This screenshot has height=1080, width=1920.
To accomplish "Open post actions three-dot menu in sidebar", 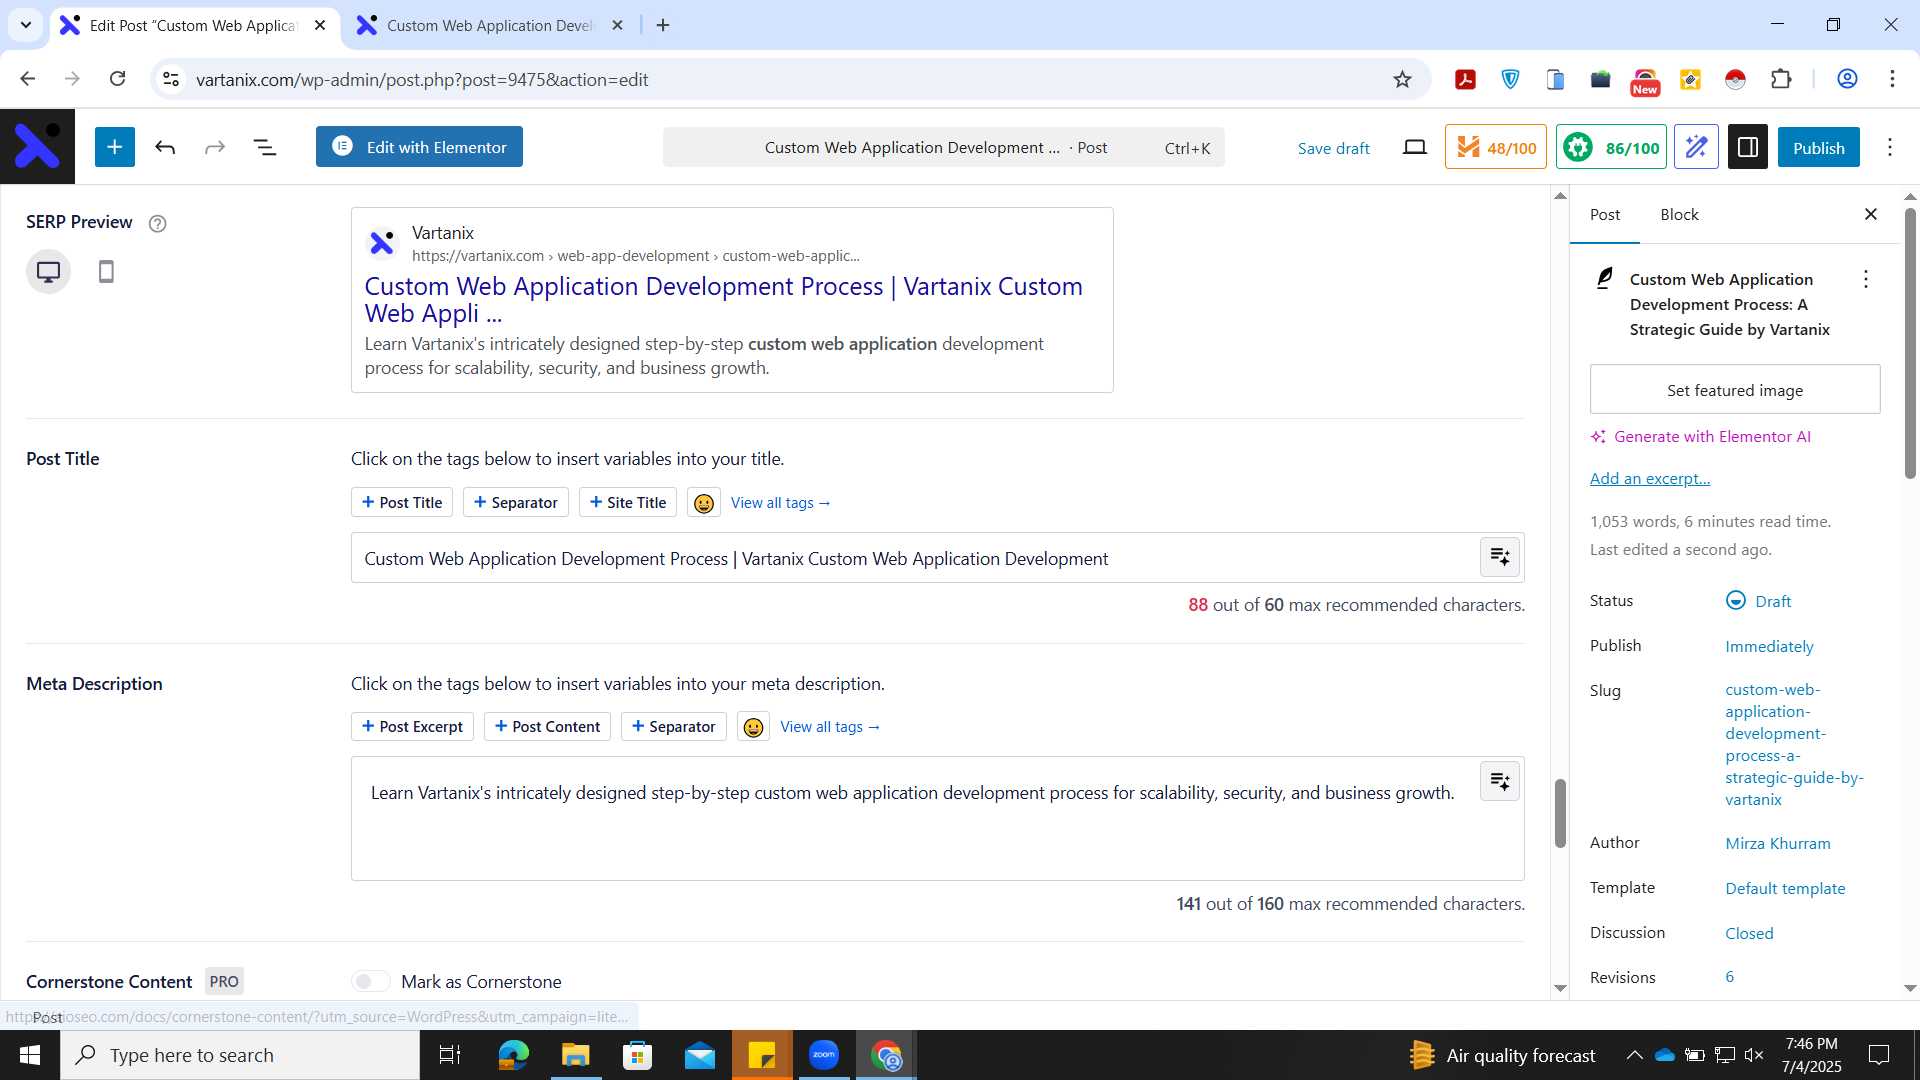I will pos(1865,279).
